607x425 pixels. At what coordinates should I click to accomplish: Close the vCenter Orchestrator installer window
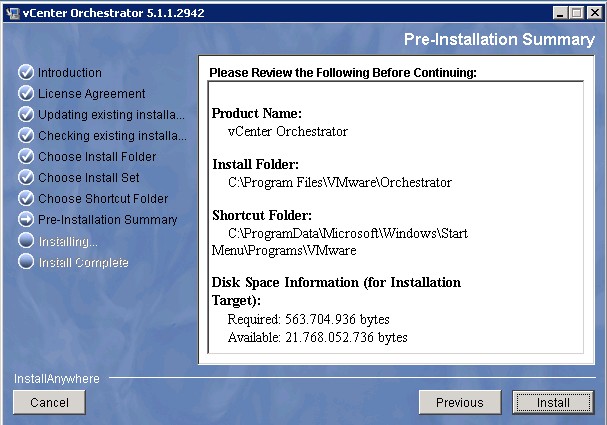click(x=594, y=12)
